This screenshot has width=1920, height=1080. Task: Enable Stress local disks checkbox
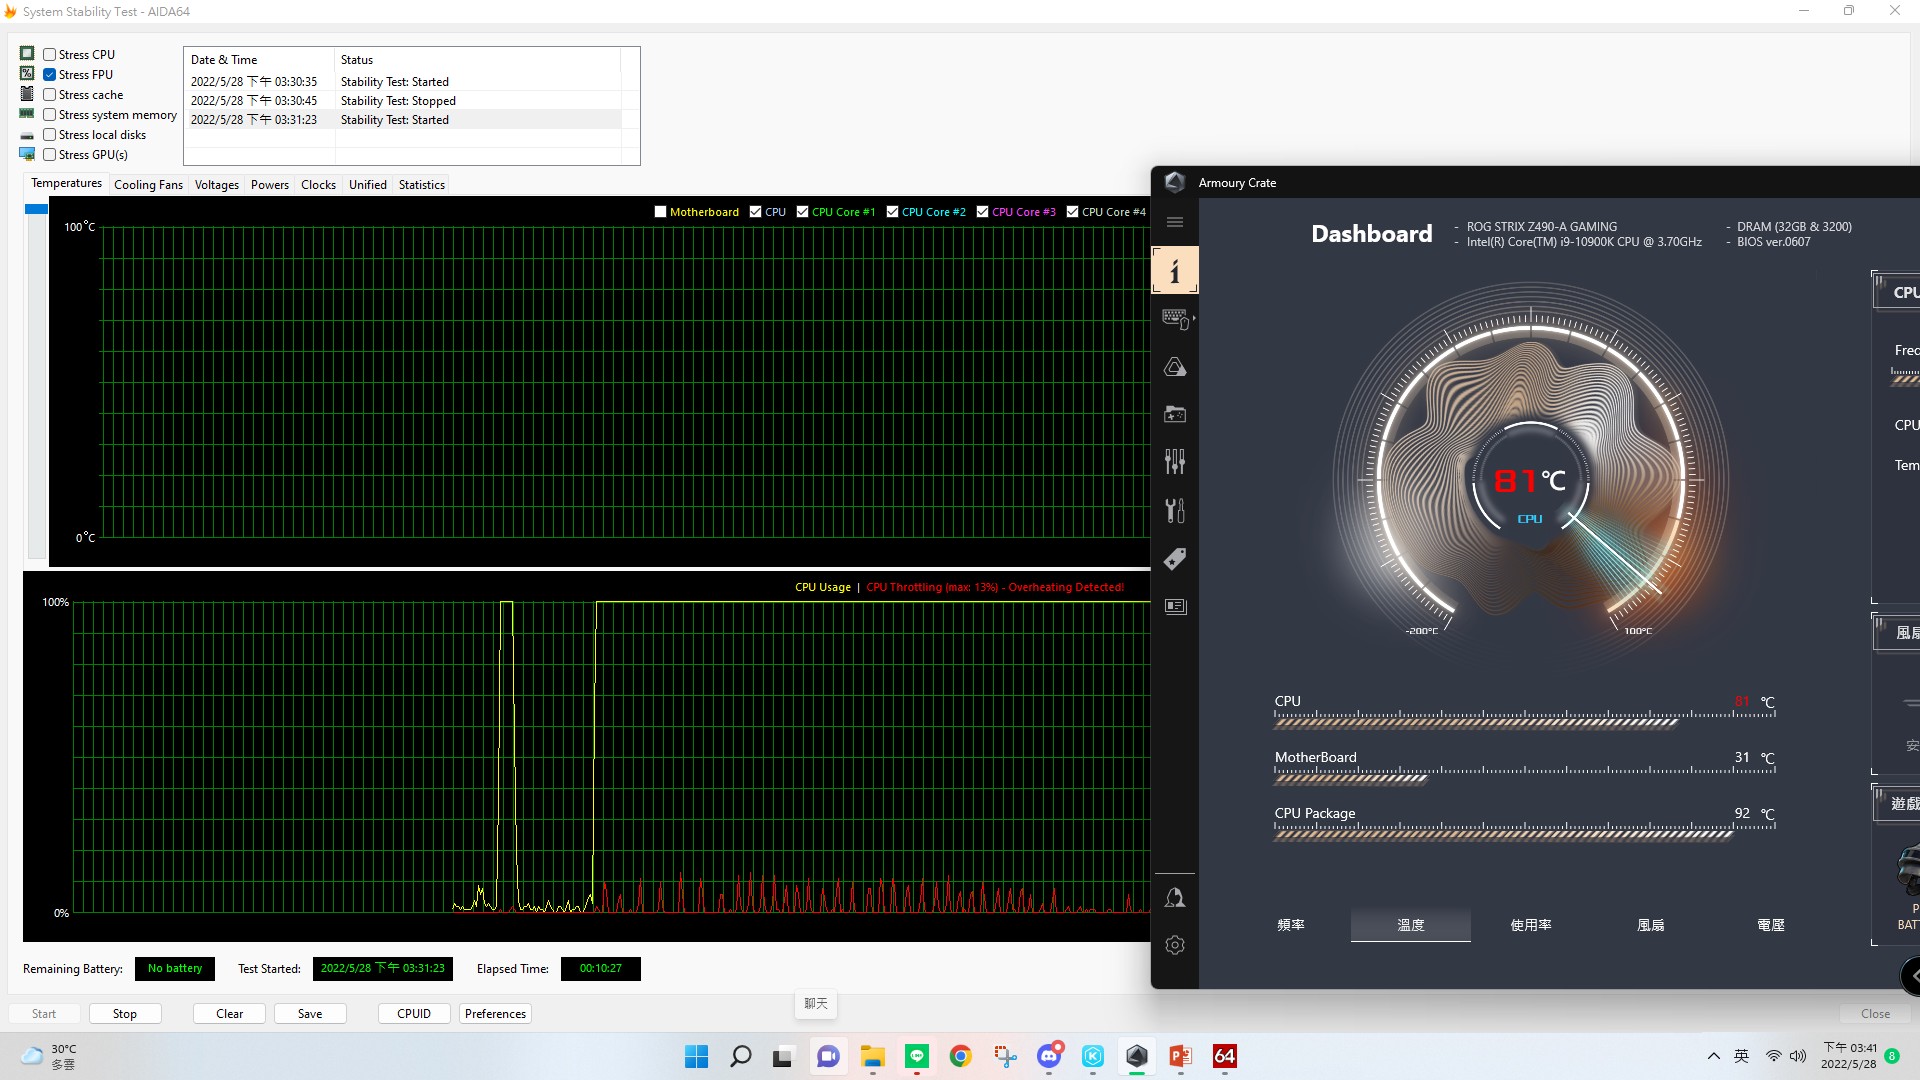click(49, 135)
